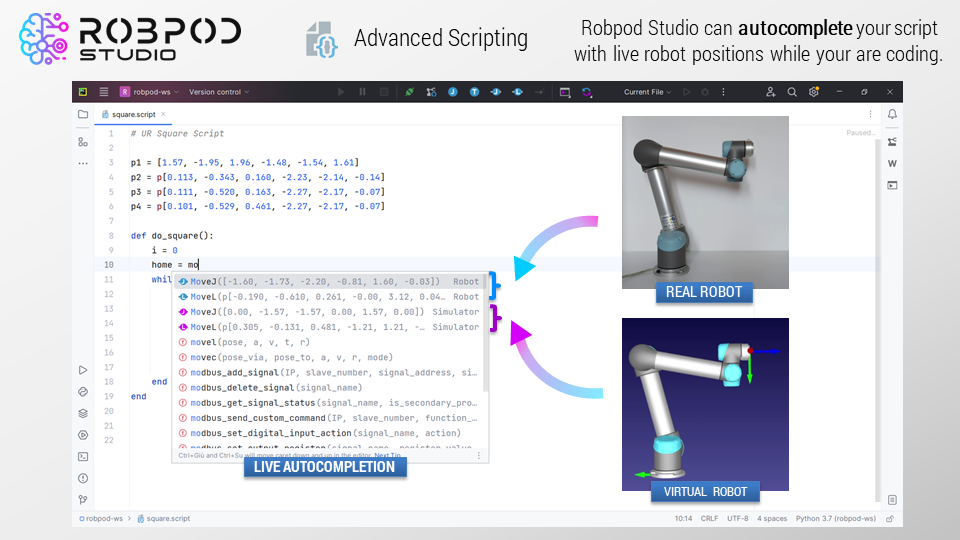The height and width of the screenshot is (540, 960).
Task: Close the square.script tab
Action: [x=163, y=114]
